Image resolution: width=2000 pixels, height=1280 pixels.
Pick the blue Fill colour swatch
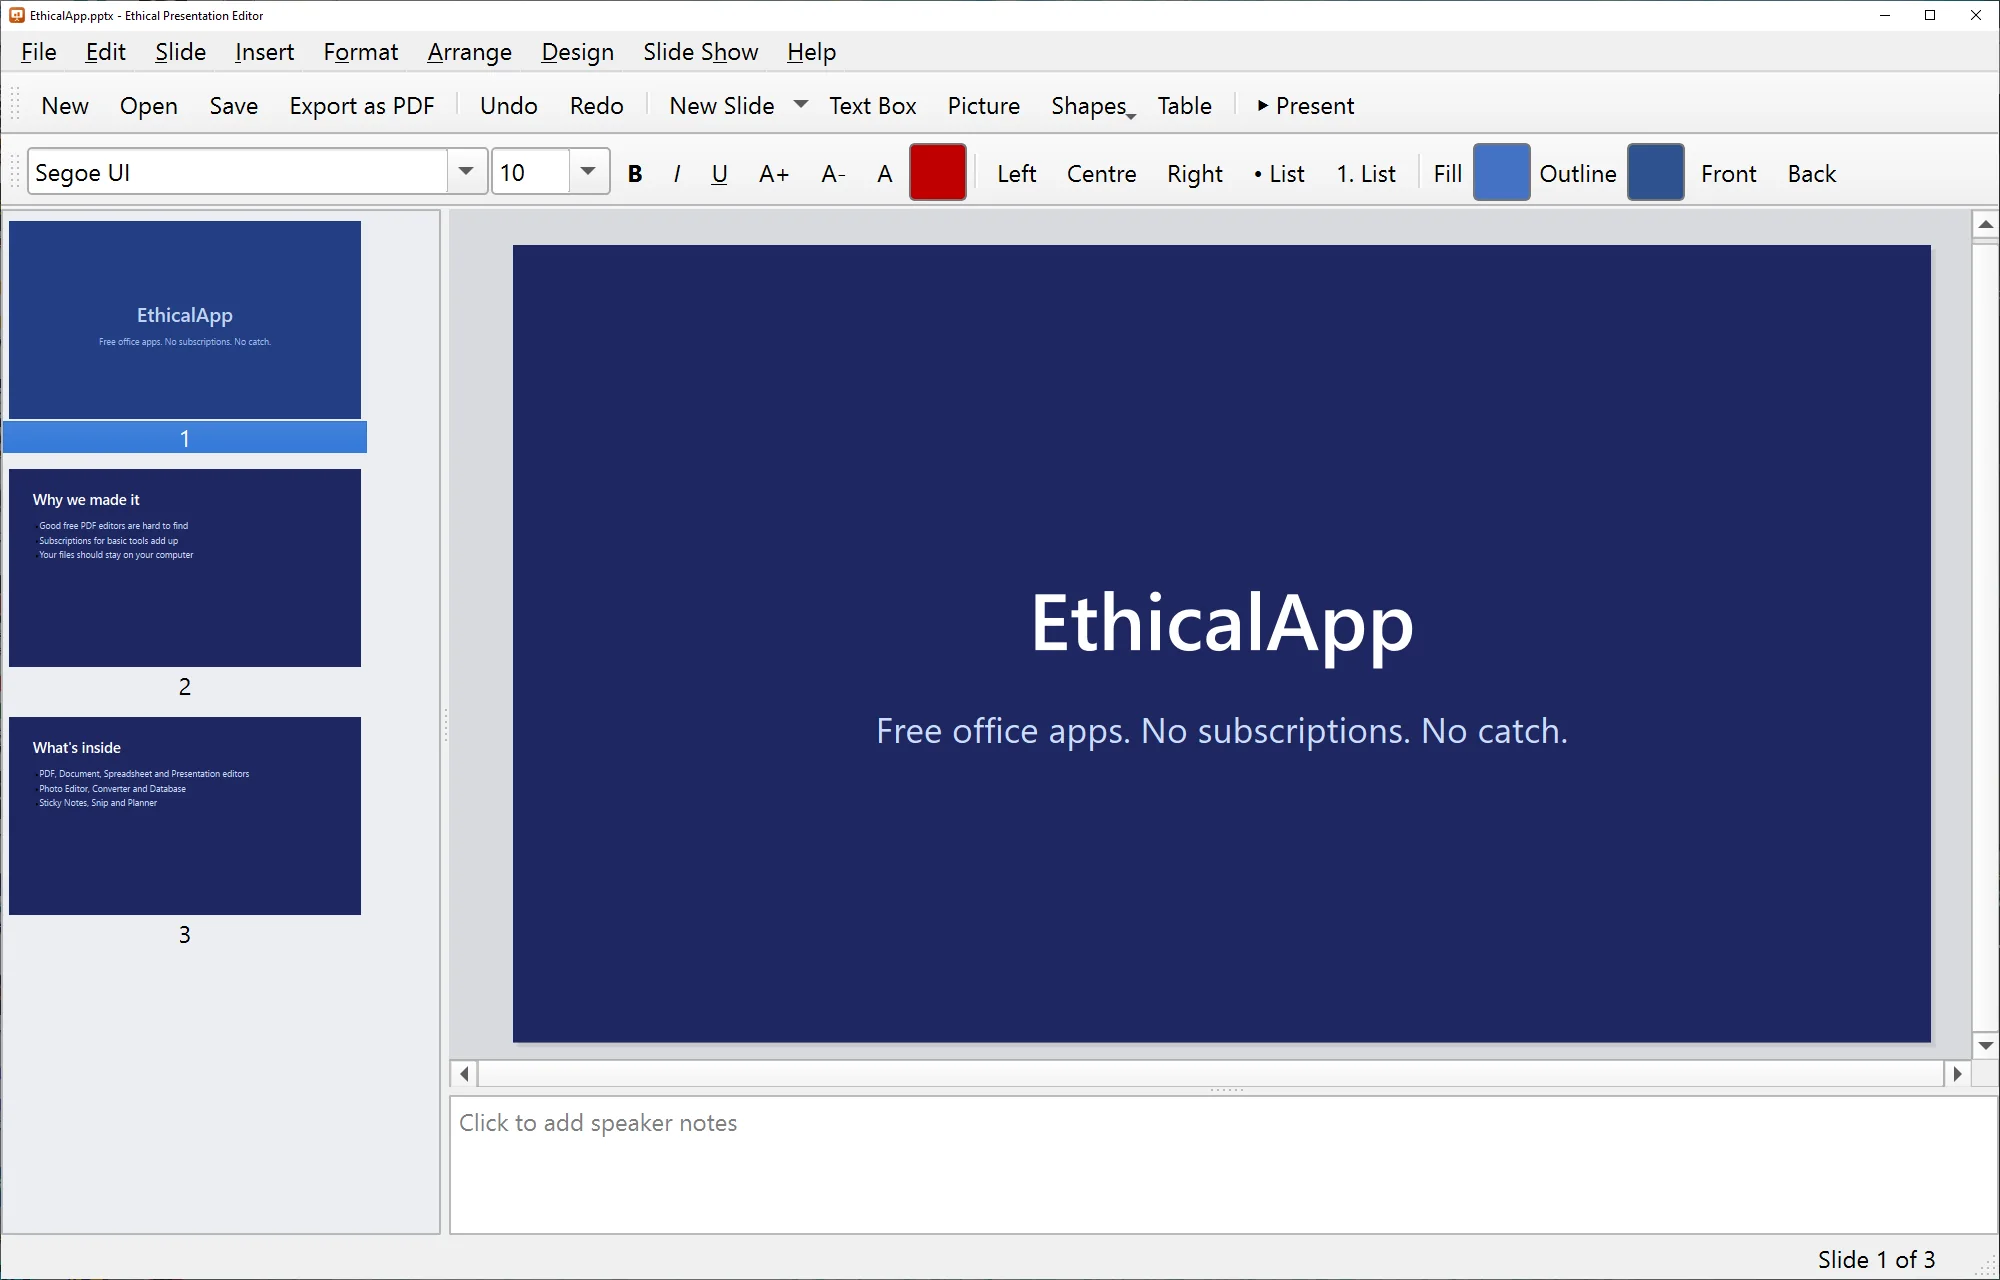[1501, 172]
